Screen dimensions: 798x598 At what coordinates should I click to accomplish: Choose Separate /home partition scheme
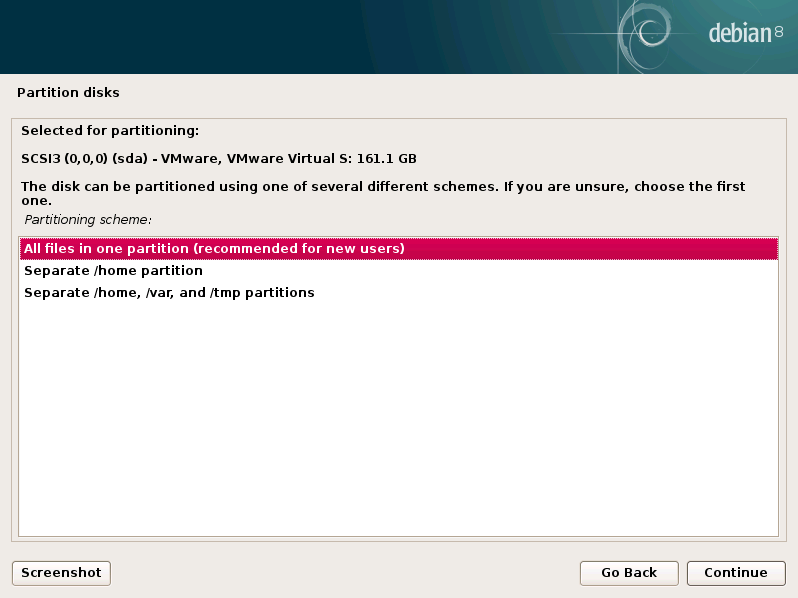(399, 271)
